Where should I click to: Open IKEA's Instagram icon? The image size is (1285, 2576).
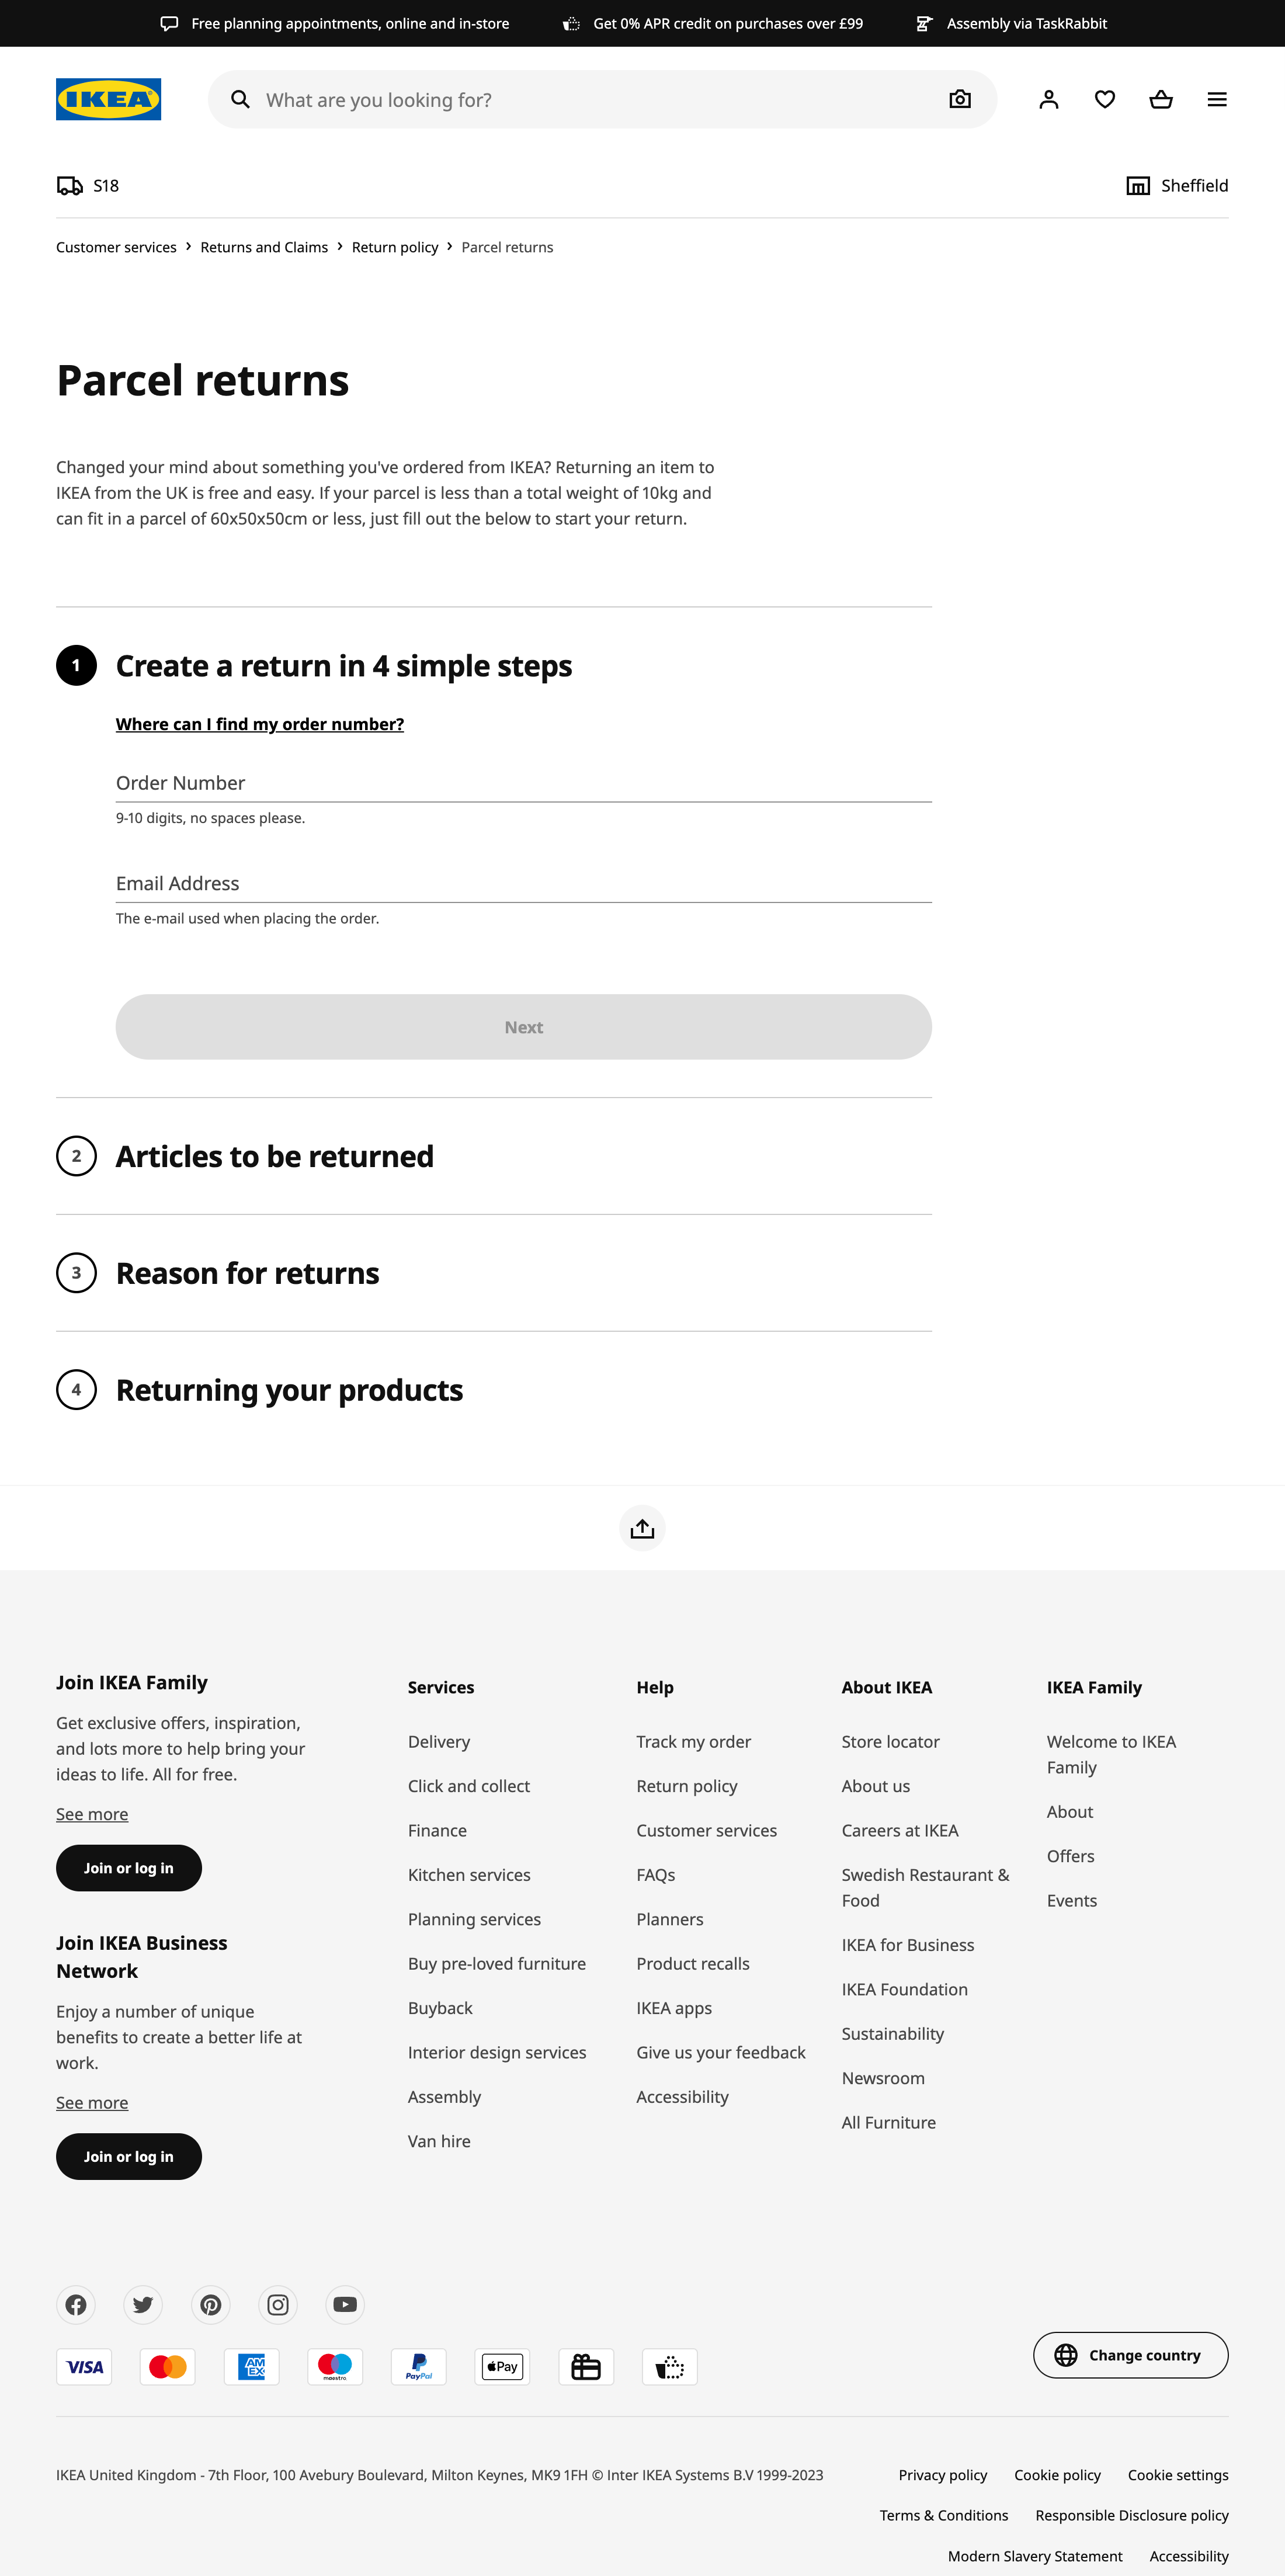click(278, 2305)
